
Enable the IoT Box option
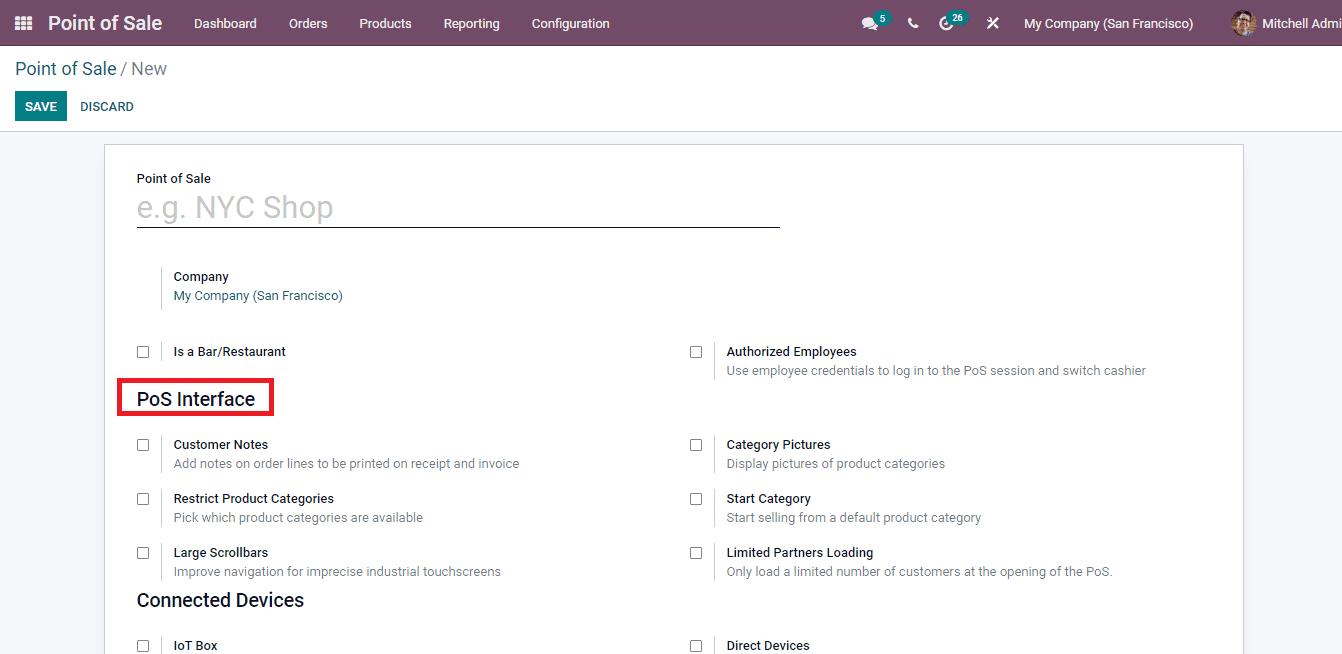[143, 645]
